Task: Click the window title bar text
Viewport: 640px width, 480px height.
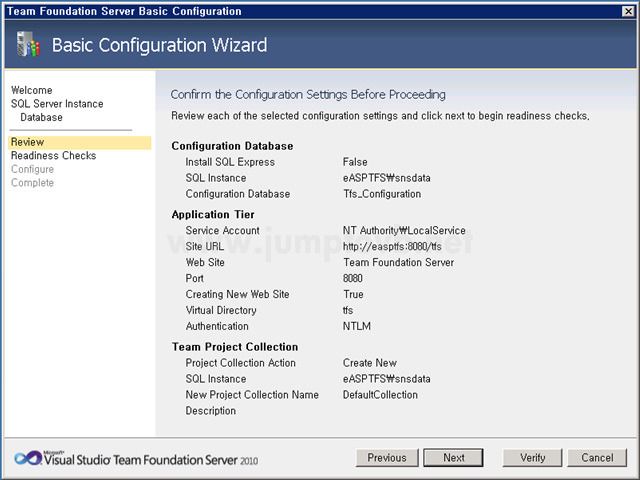Action: [124, 11]
